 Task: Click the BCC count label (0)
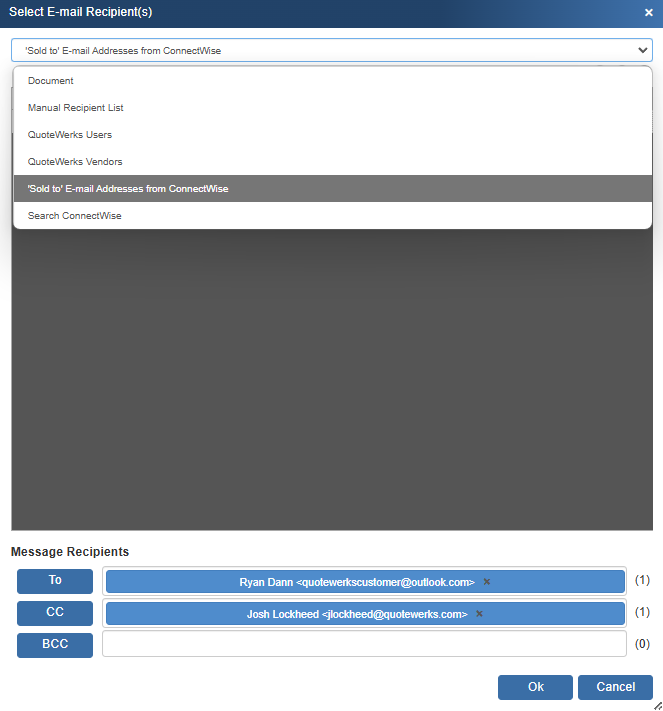tap(642, 644)
